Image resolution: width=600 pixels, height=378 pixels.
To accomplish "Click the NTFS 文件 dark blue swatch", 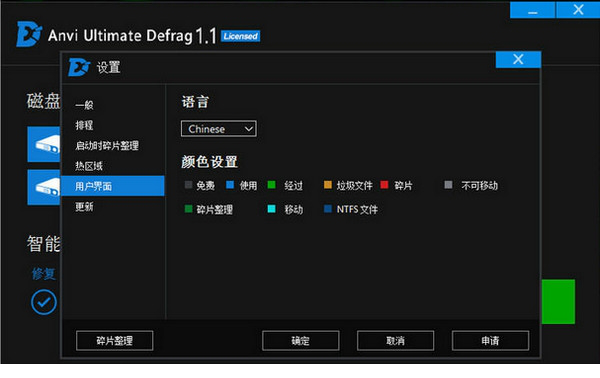I will [x=328, y=209].
